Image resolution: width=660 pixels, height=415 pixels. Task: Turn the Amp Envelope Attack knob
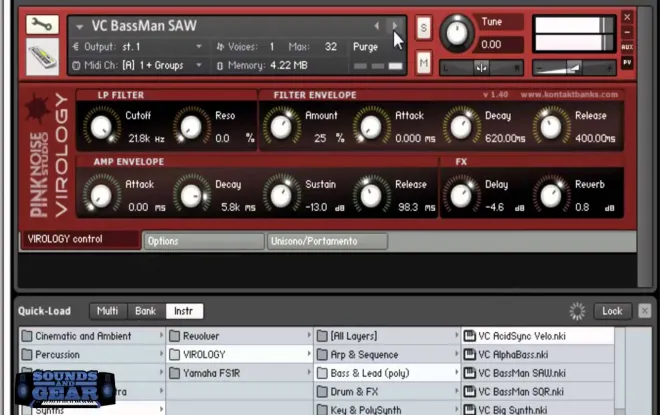pos(101,196)
